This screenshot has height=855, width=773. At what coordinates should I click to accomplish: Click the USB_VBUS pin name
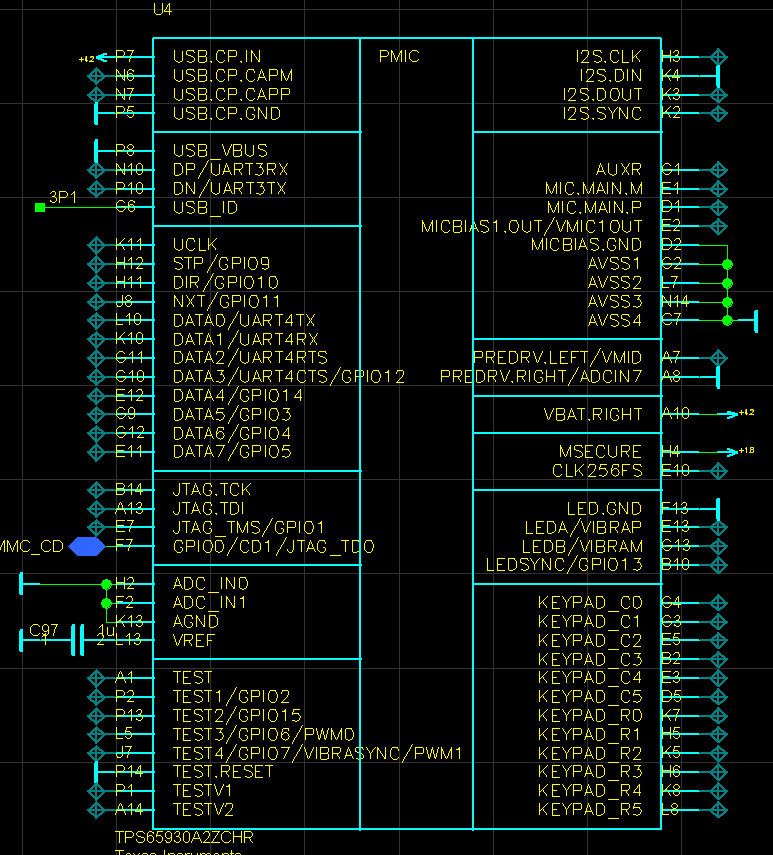tap(220, 150)
